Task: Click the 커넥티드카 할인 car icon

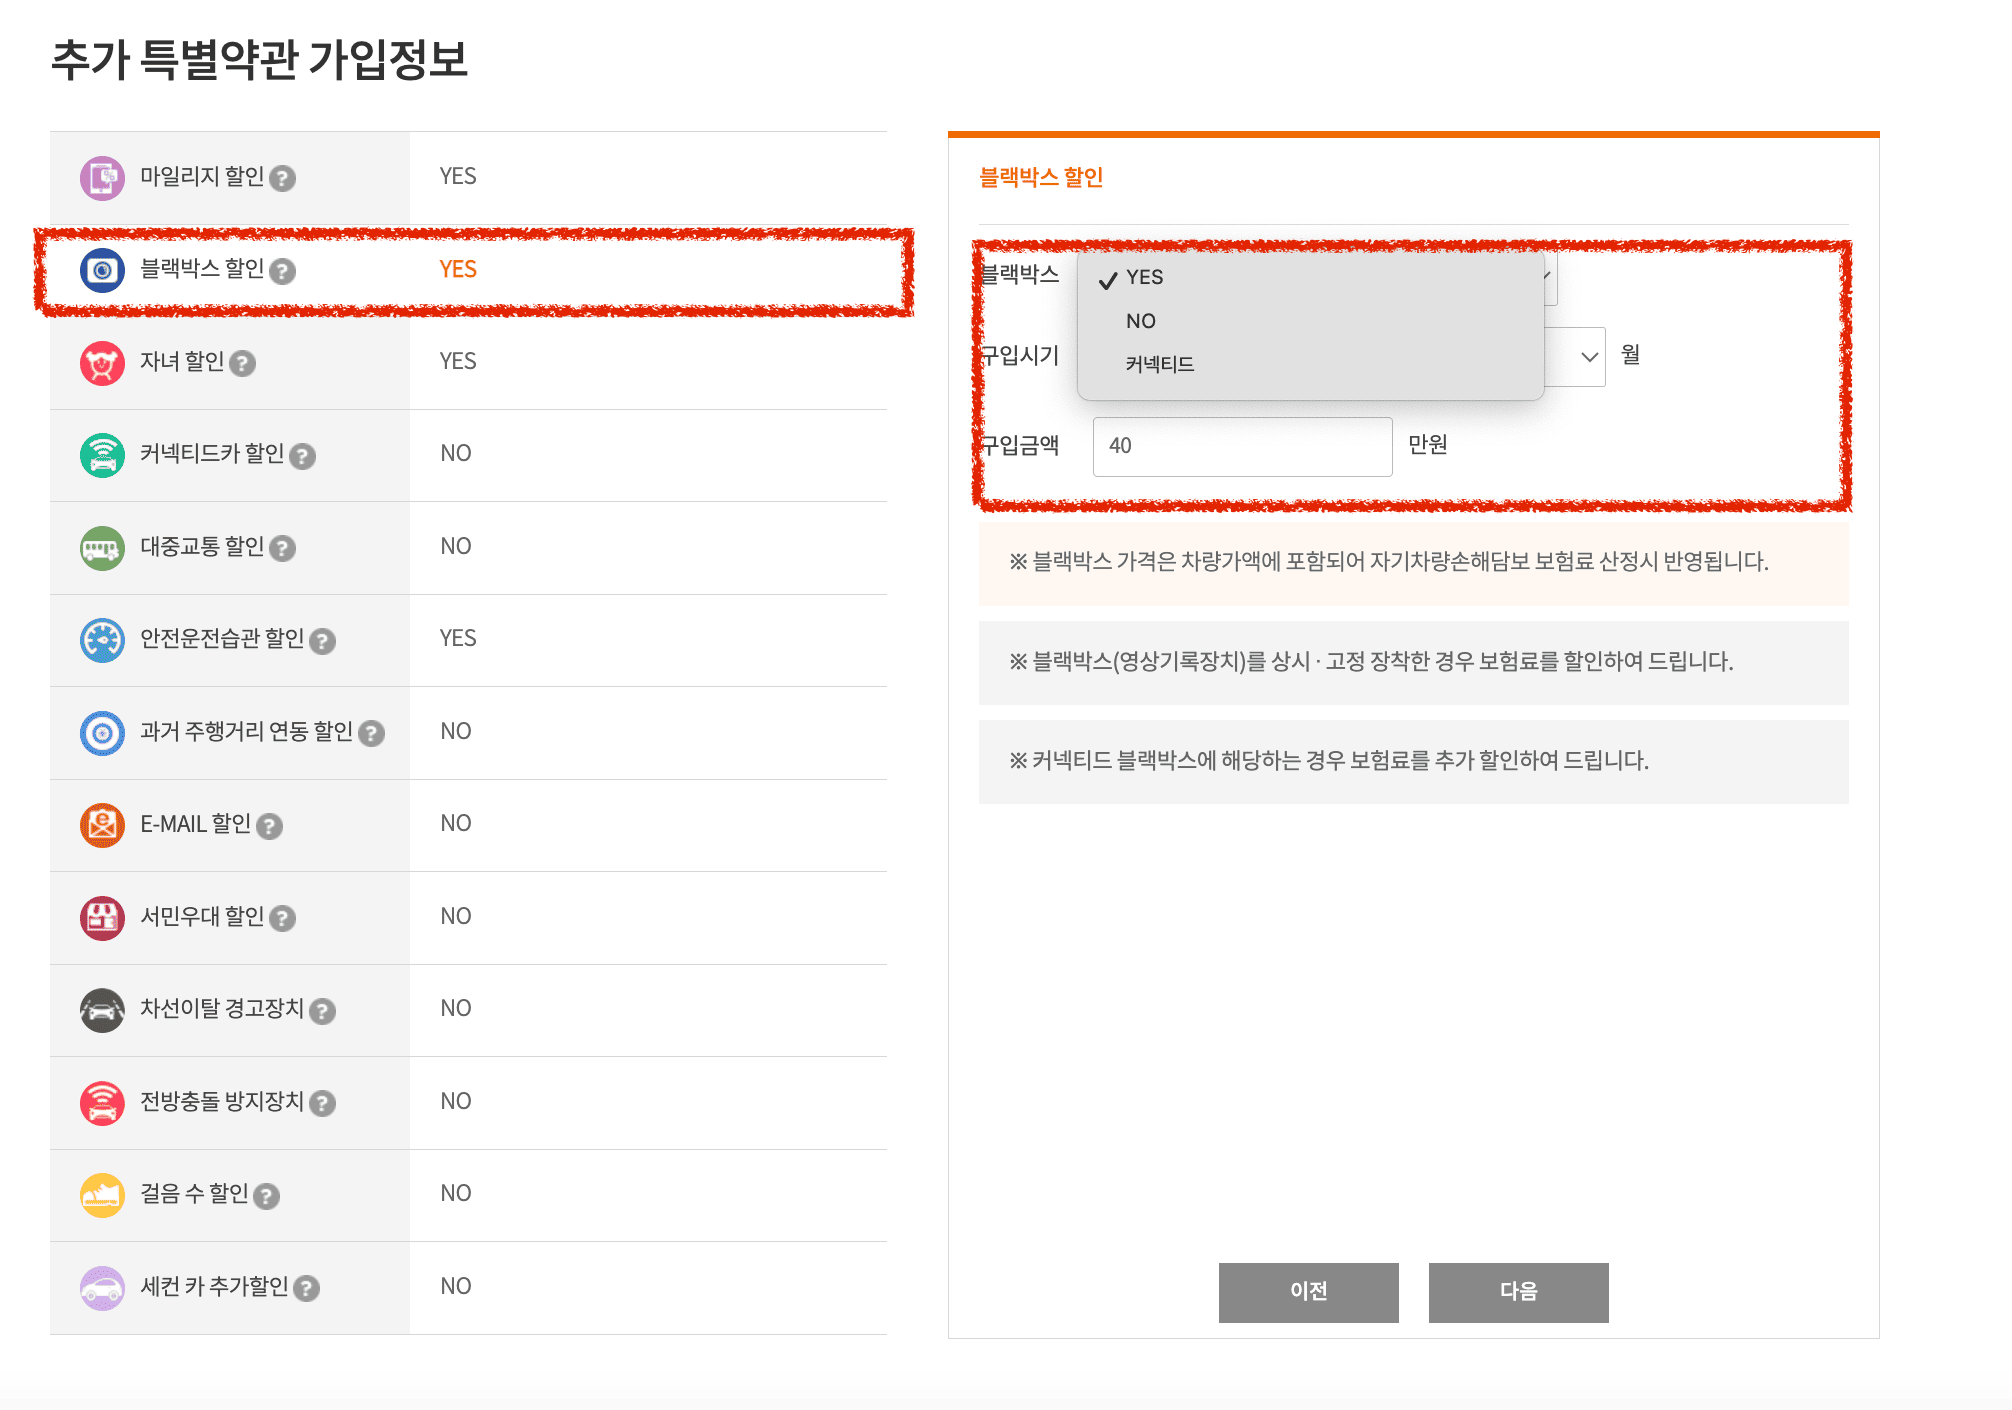Action: click(102, 455)
